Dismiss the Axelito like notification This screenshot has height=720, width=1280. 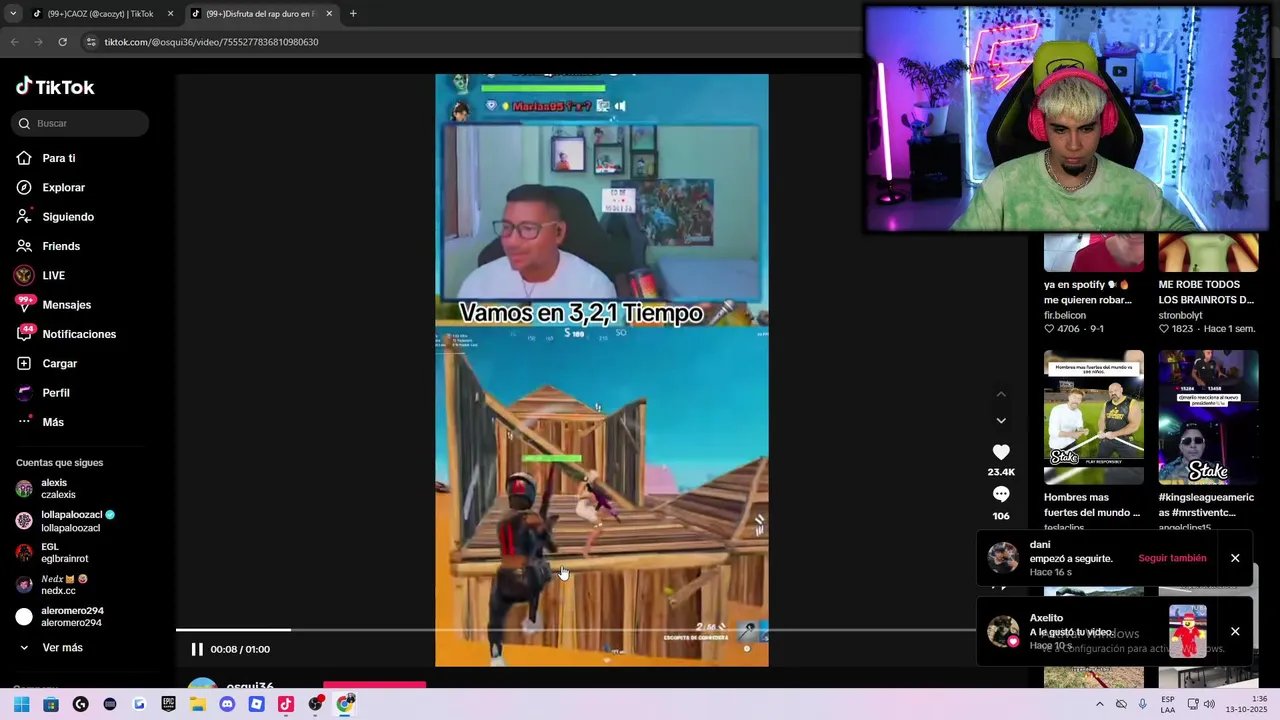[1235, 632]
